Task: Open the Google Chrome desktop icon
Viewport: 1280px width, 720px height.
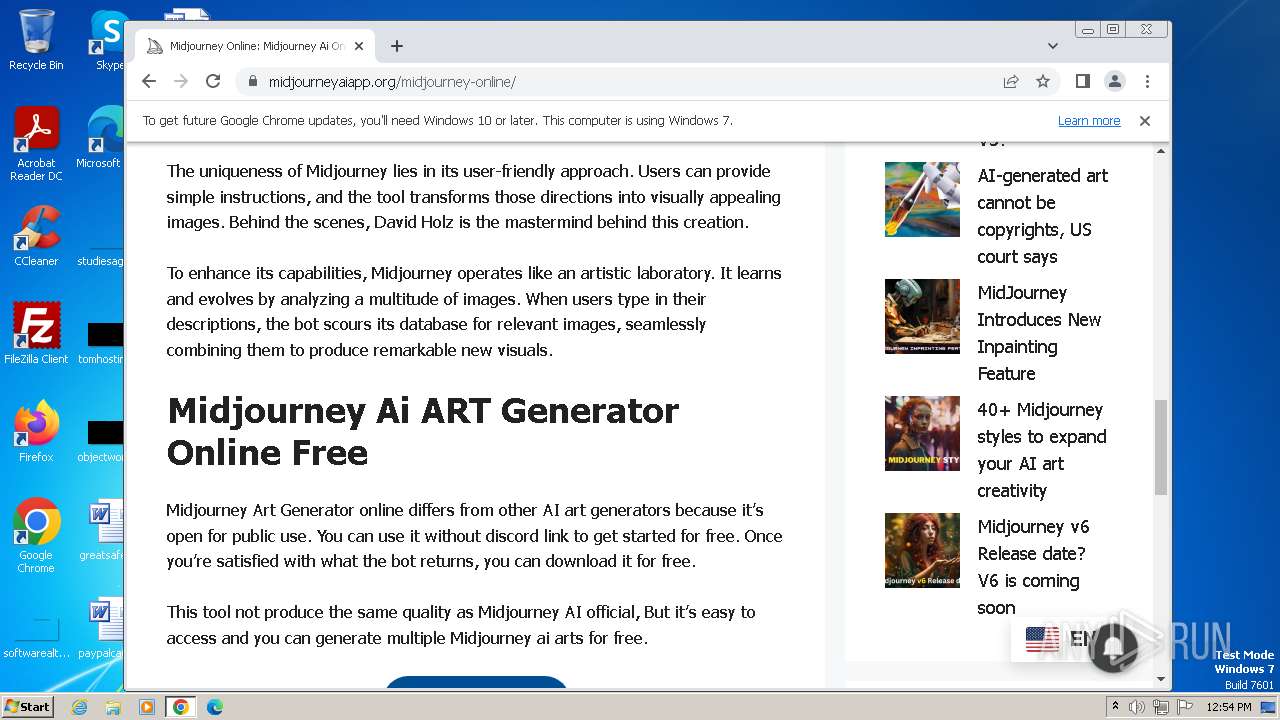Action: (36, 535)
